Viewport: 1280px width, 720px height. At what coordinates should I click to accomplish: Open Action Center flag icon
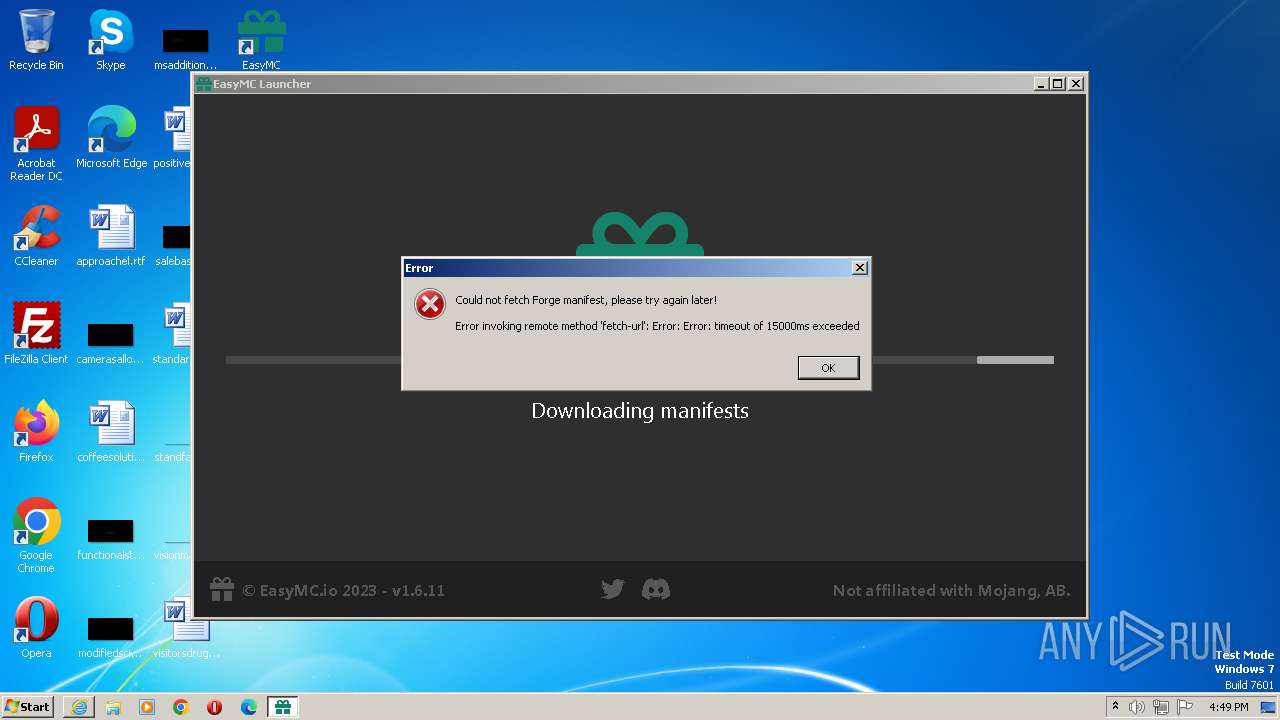pos(1184,707)
